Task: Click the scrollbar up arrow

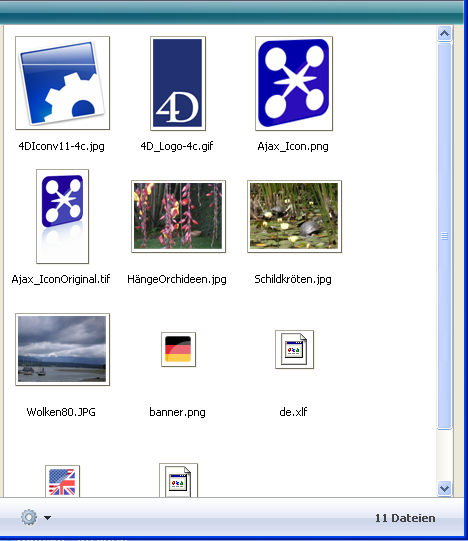Action: pyautogui.click(x=445, y=33)
